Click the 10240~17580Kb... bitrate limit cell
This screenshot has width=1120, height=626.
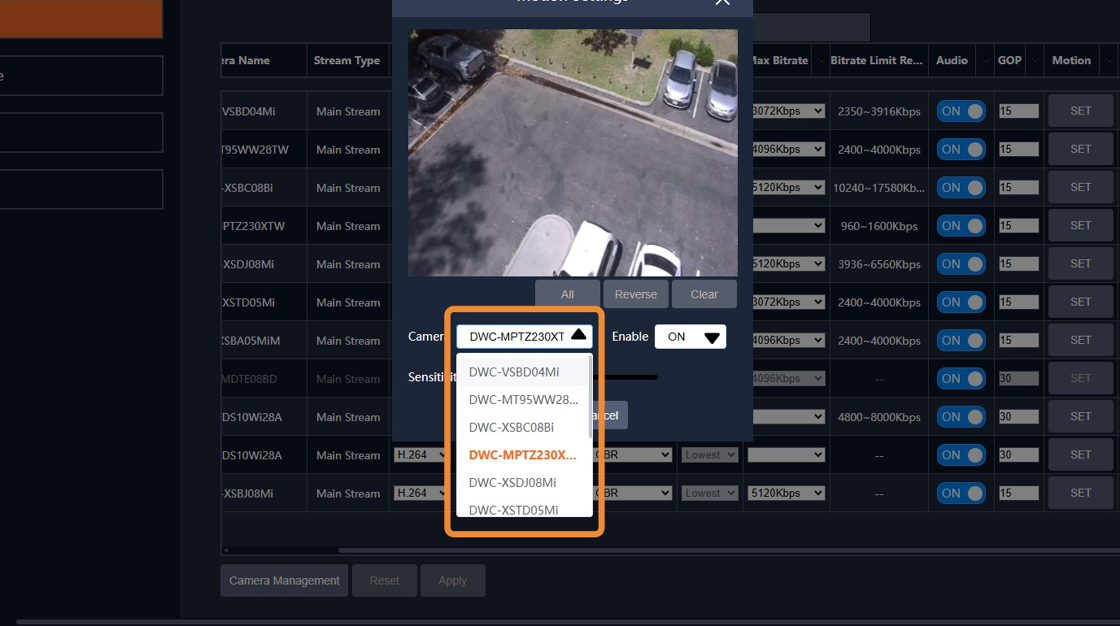(x=879, y=188)
